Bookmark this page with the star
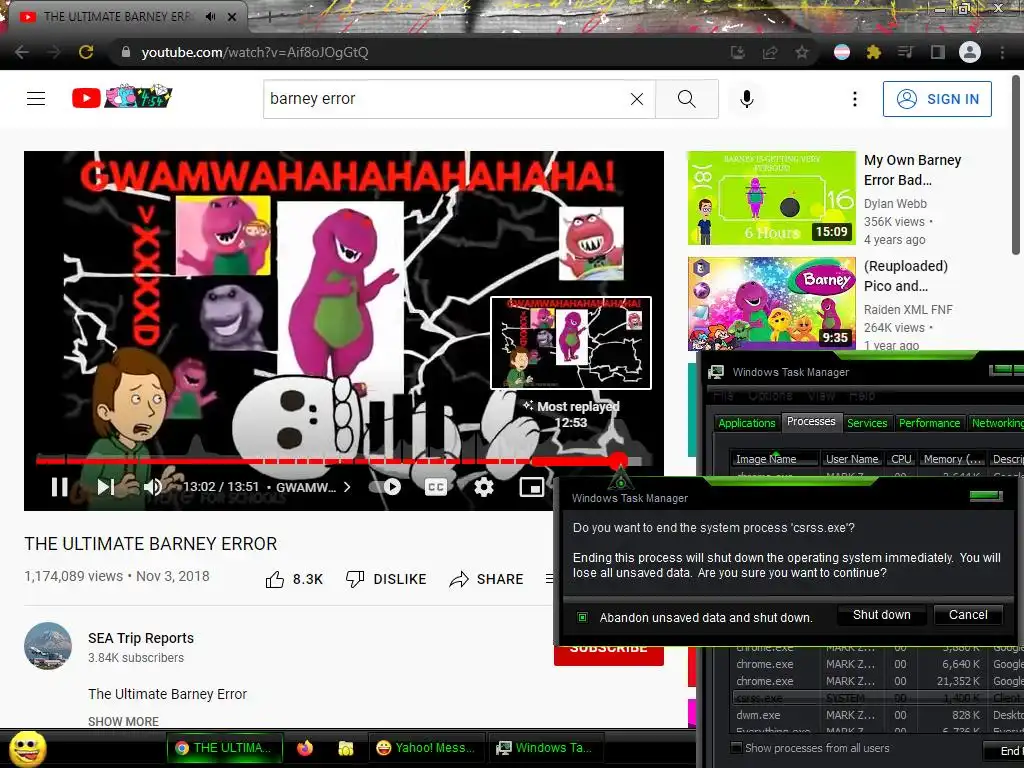 [802, 52]
